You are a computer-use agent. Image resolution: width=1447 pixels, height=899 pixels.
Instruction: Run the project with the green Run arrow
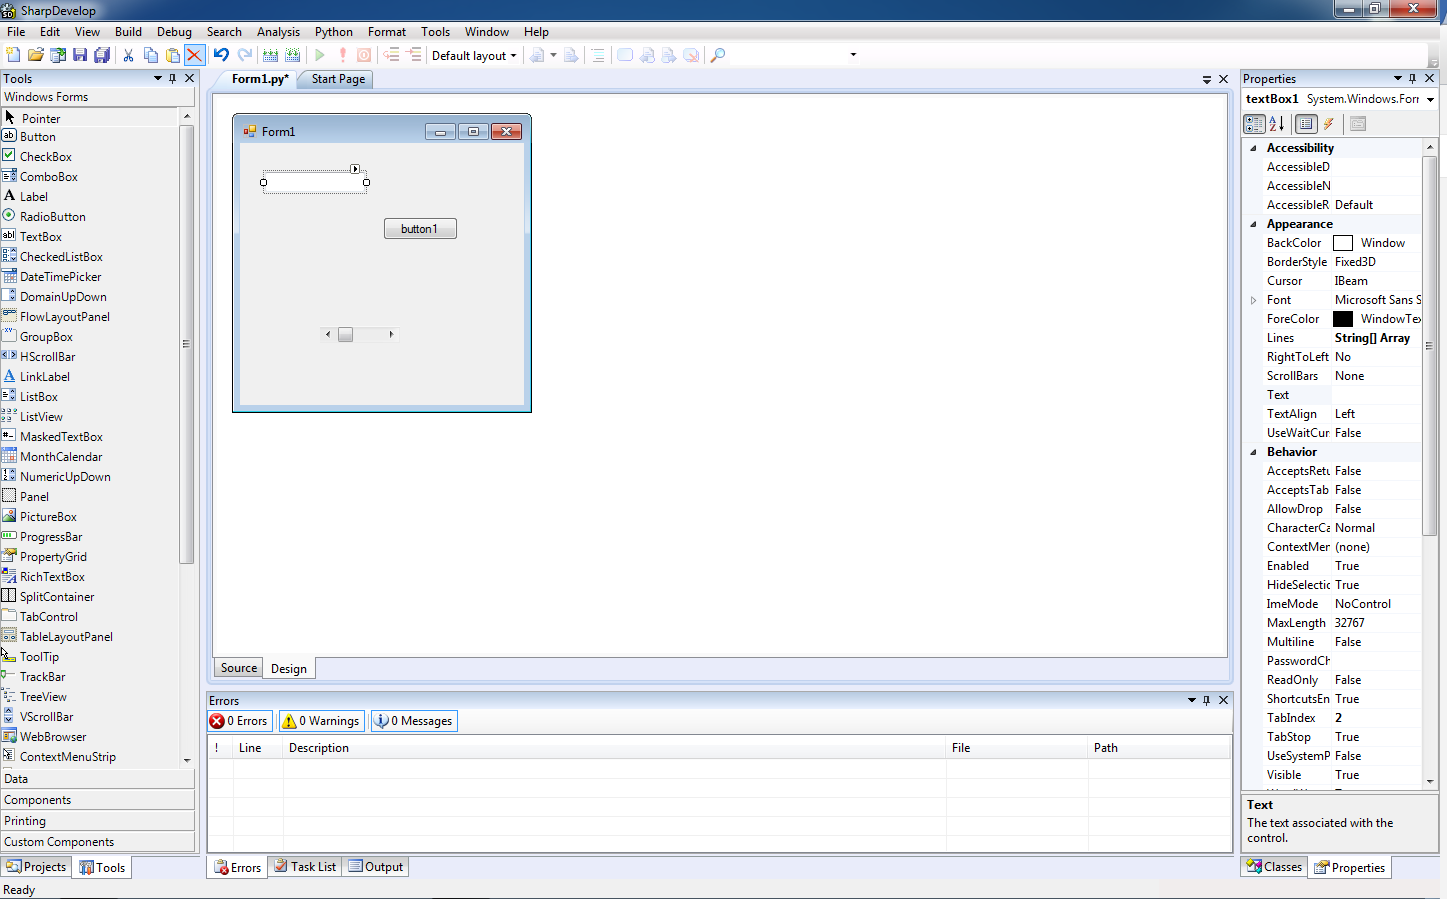[x=319, y=55]
